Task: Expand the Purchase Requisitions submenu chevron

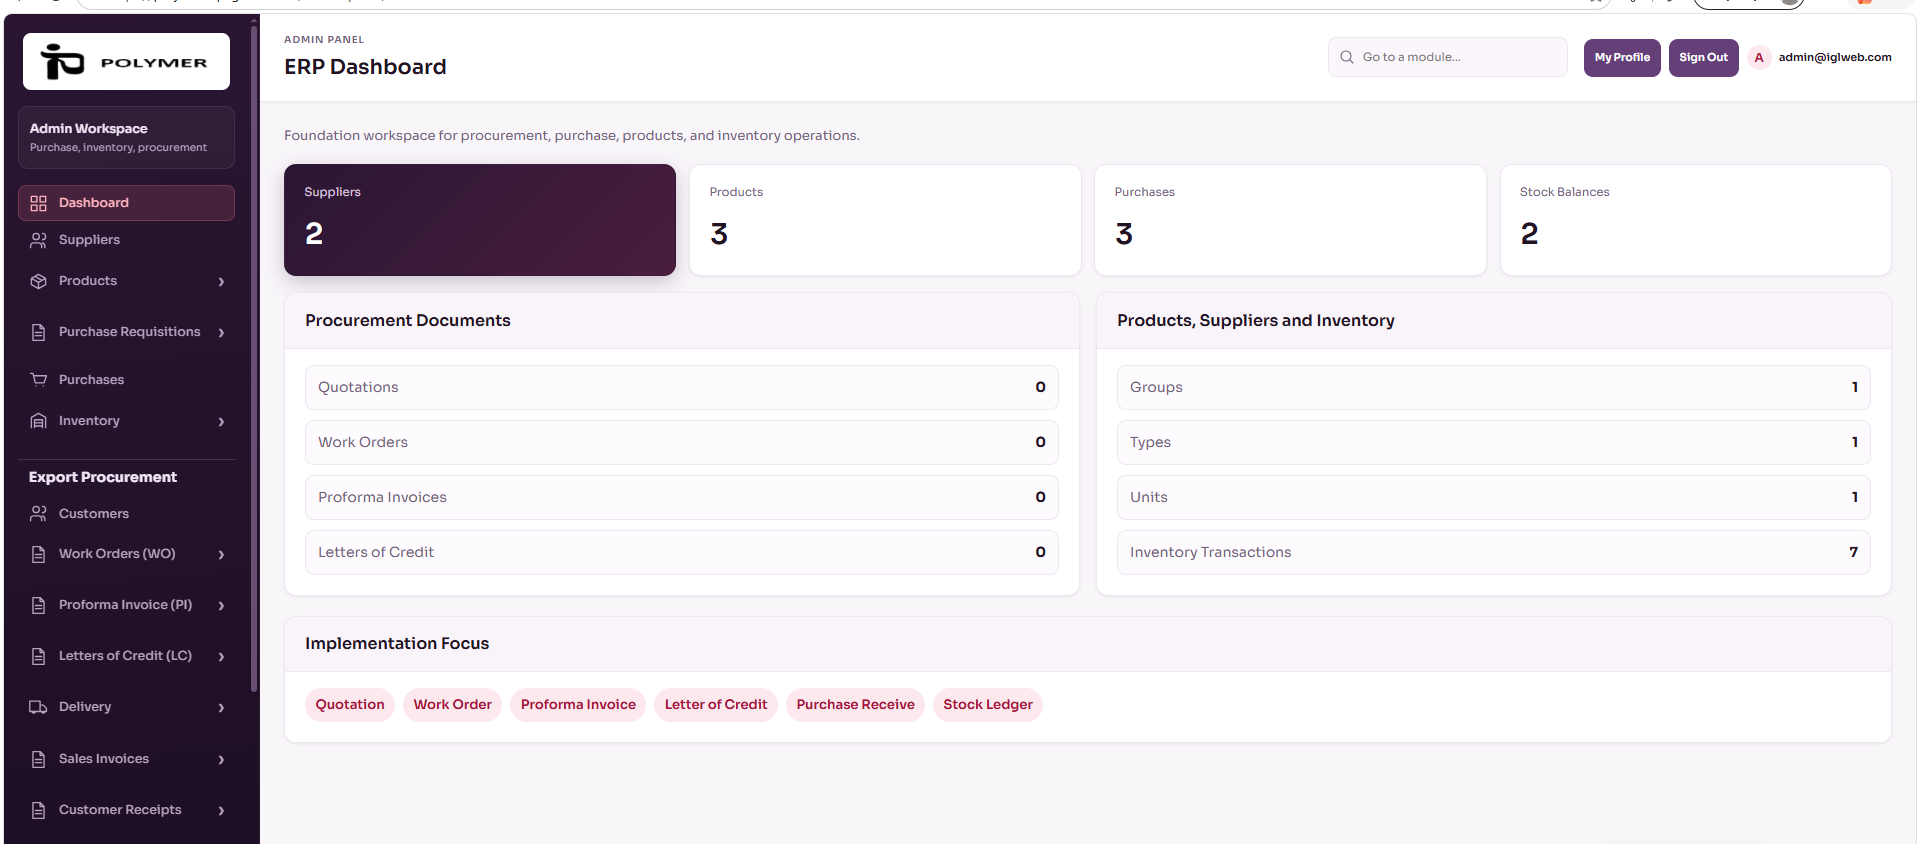Action: click(x=221, y=333)
